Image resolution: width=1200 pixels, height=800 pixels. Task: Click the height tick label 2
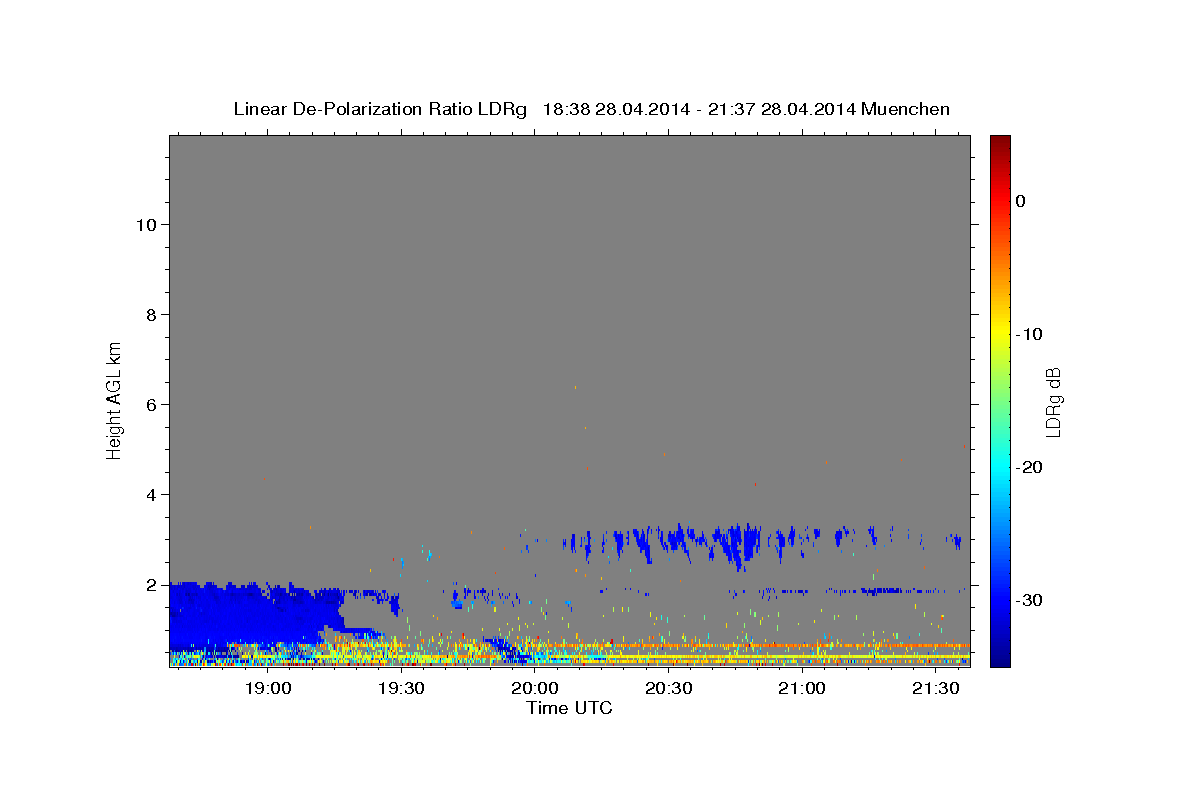pyautogui.click(x=150, y=584)
